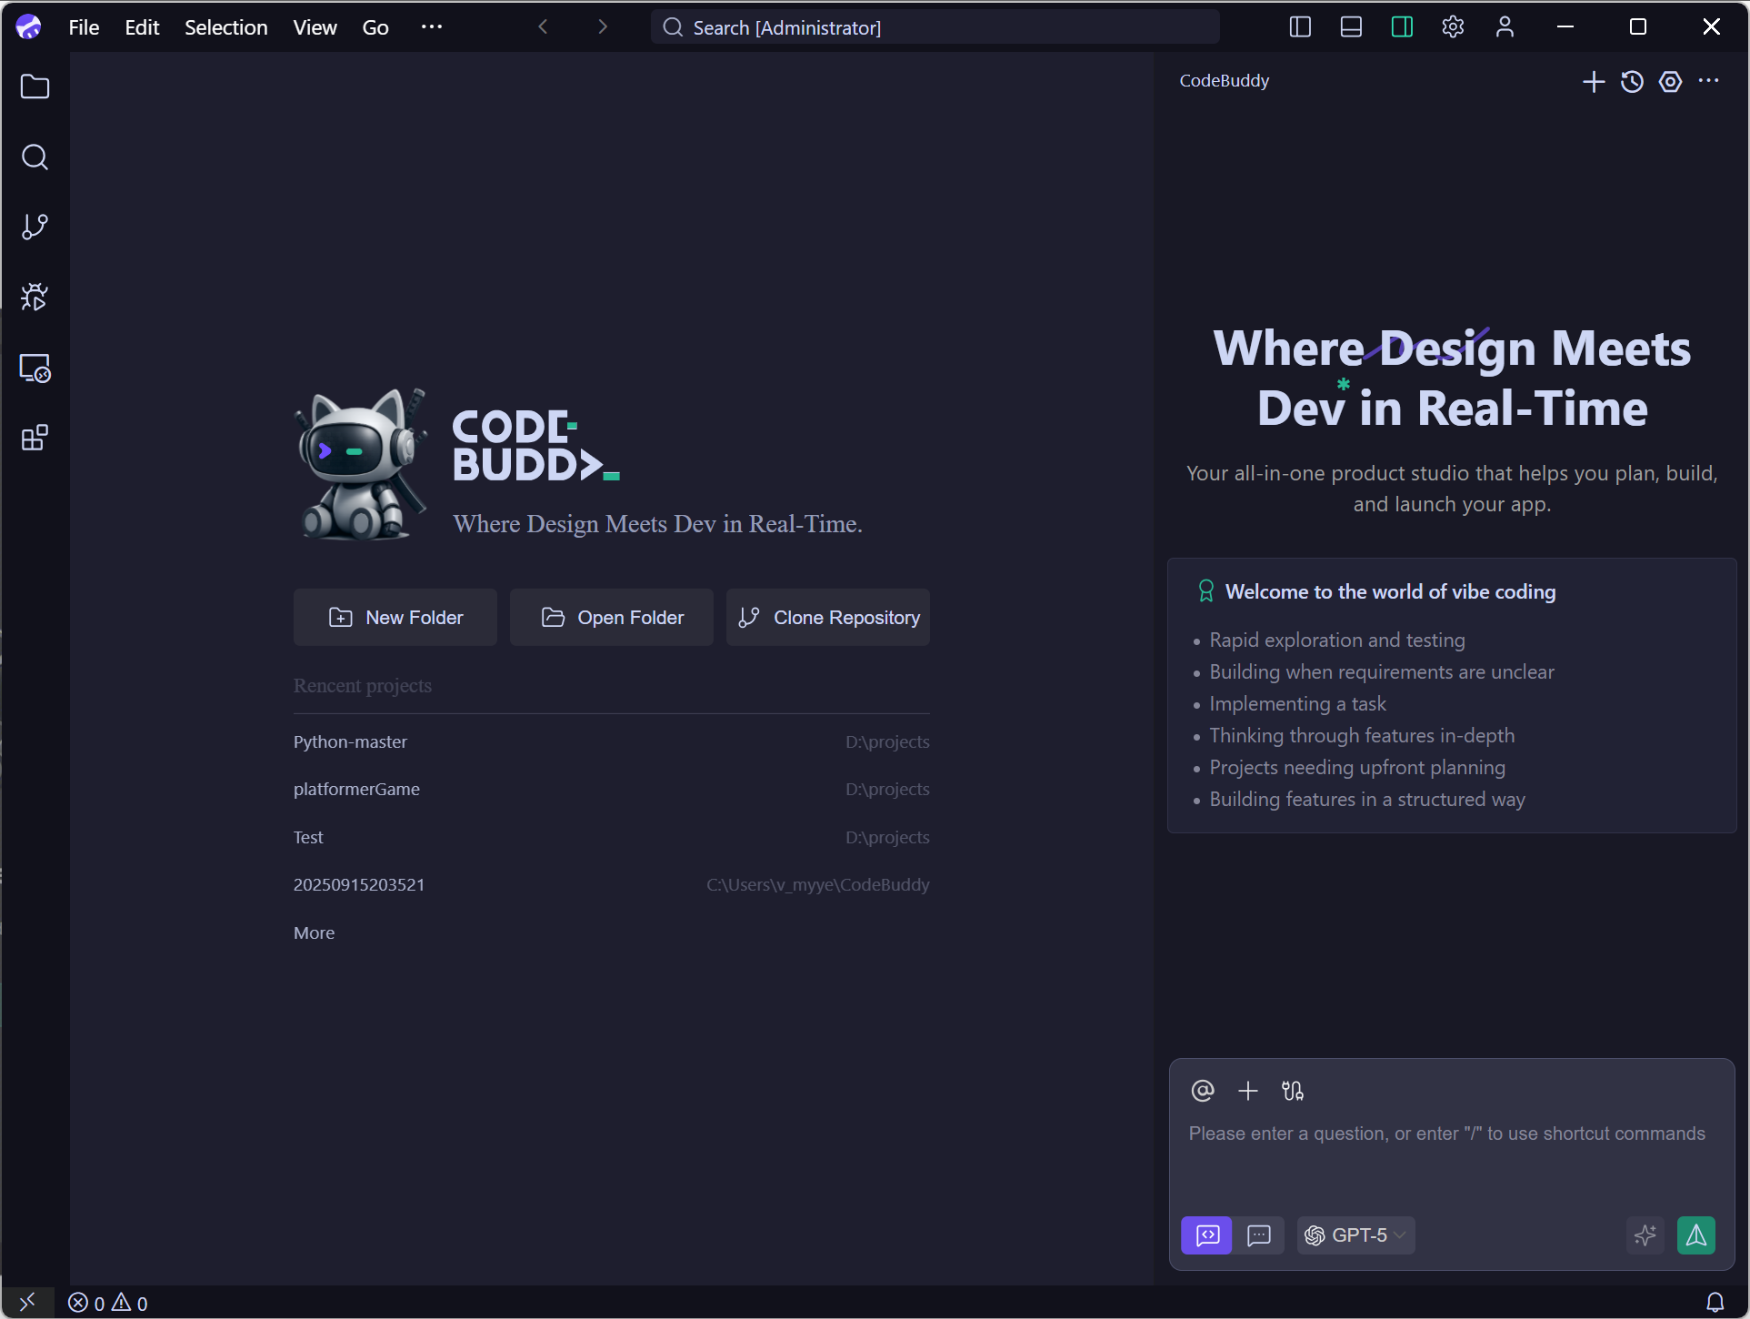Toggle the bottom panel layout
Viewport: 1750px width, 1319px height.
pyautogui.click(x=1350, y=27)
